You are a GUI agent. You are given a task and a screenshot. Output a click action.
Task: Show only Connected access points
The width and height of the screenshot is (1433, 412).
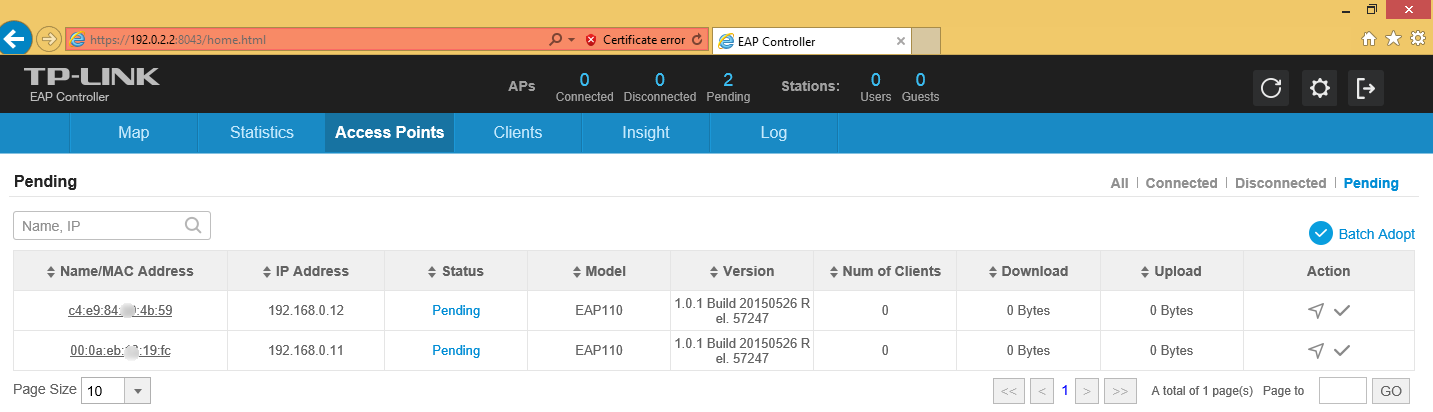pos(1181,183)
